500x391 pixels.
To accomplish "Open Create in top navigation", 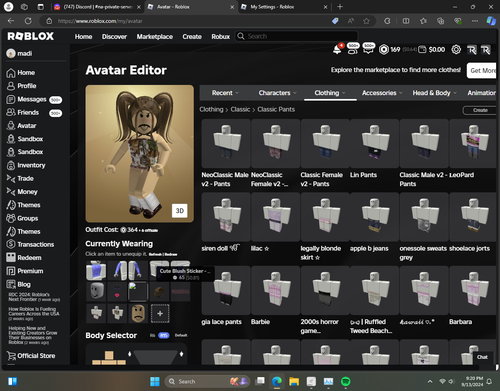I will 192,36.
